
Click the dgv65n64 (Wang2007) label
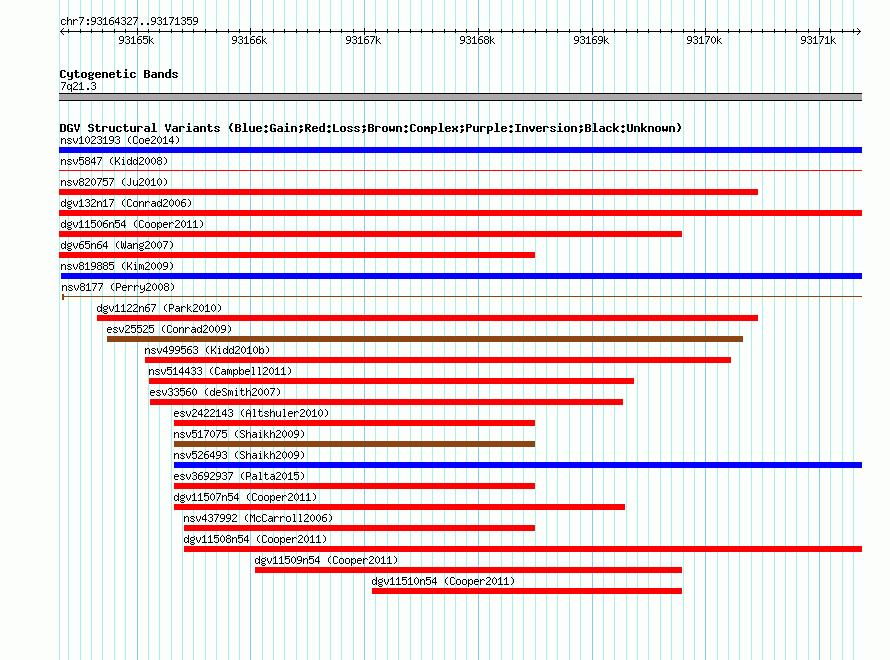(x=117, y=245)
